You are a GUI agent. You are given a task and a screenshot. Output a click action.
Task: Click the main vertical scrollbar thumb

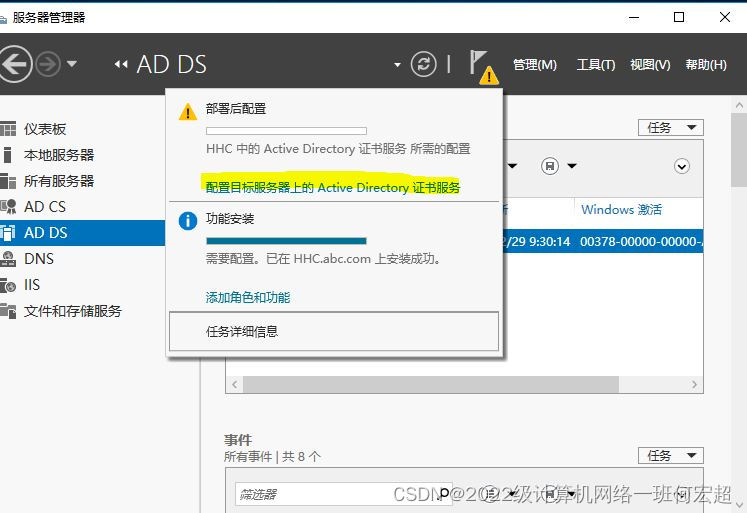739,151
